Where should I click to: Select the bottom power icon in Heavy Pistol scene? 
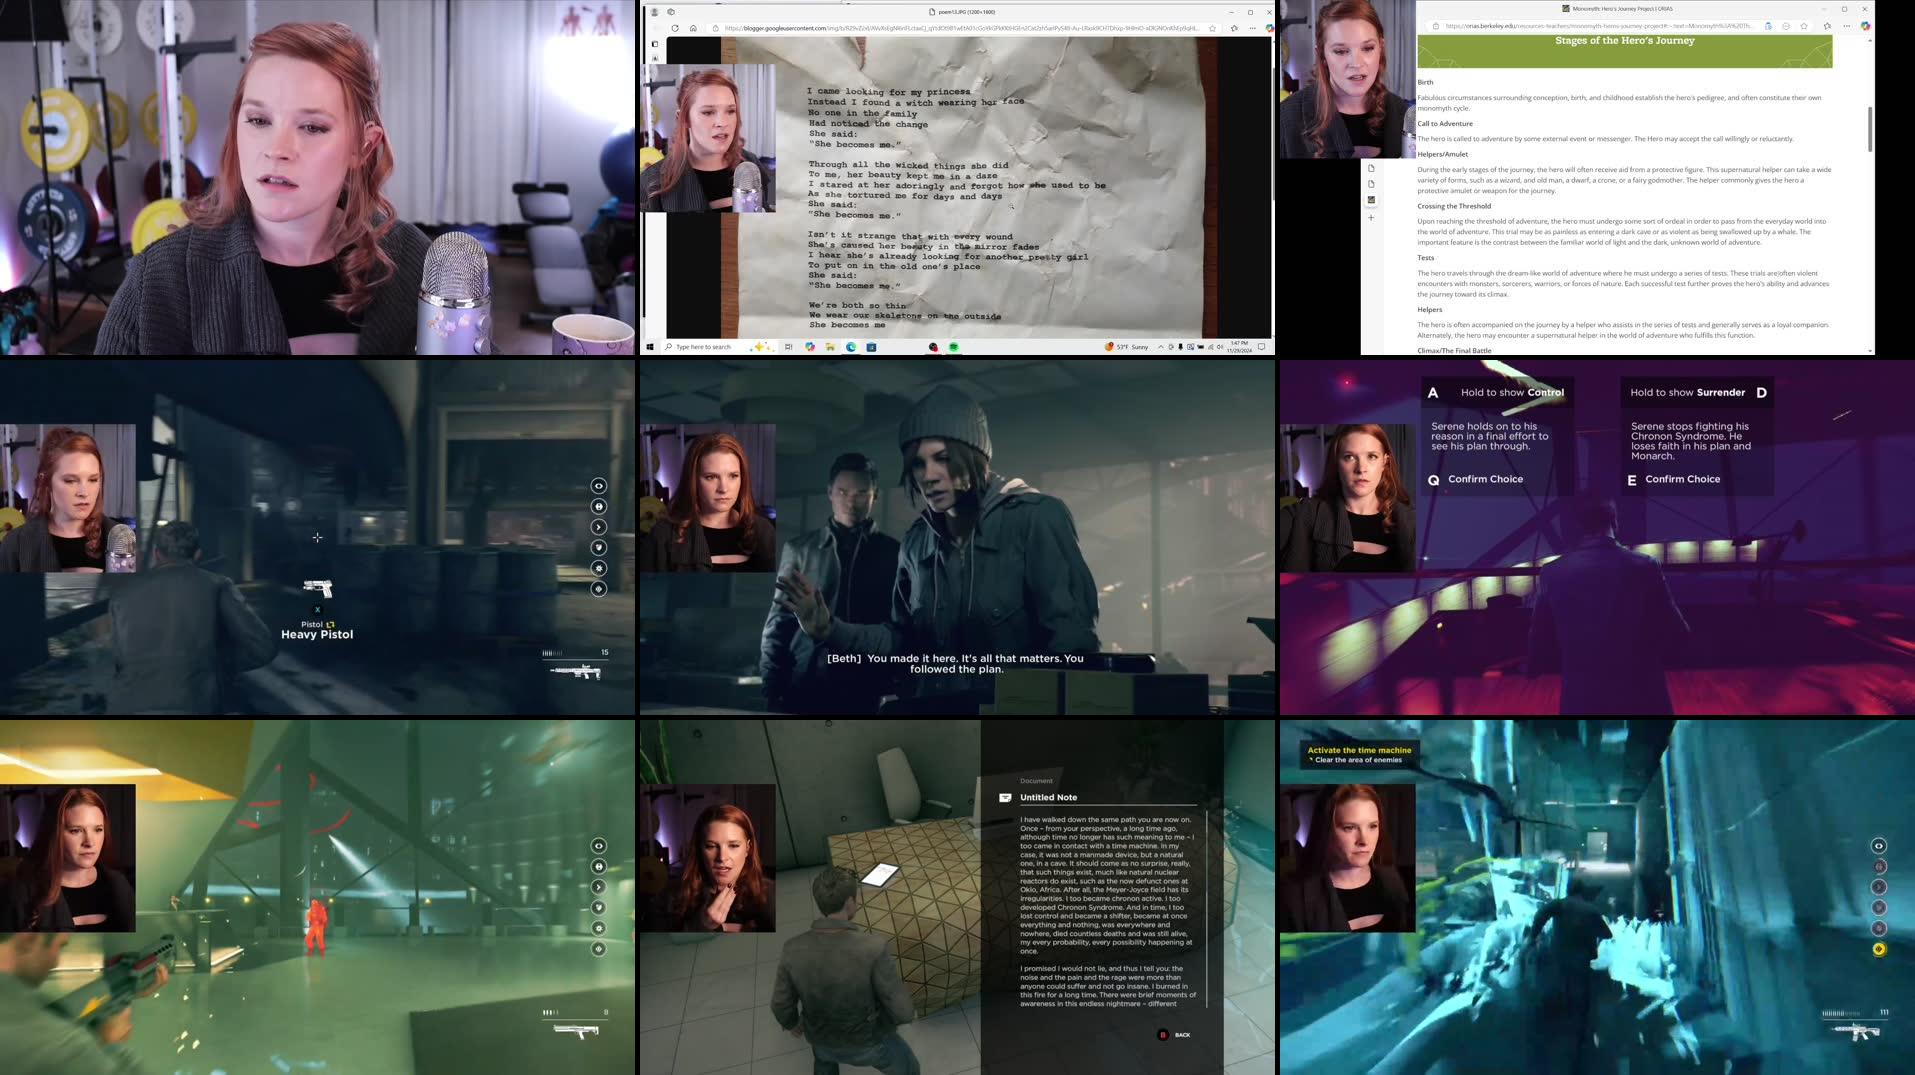599,589
